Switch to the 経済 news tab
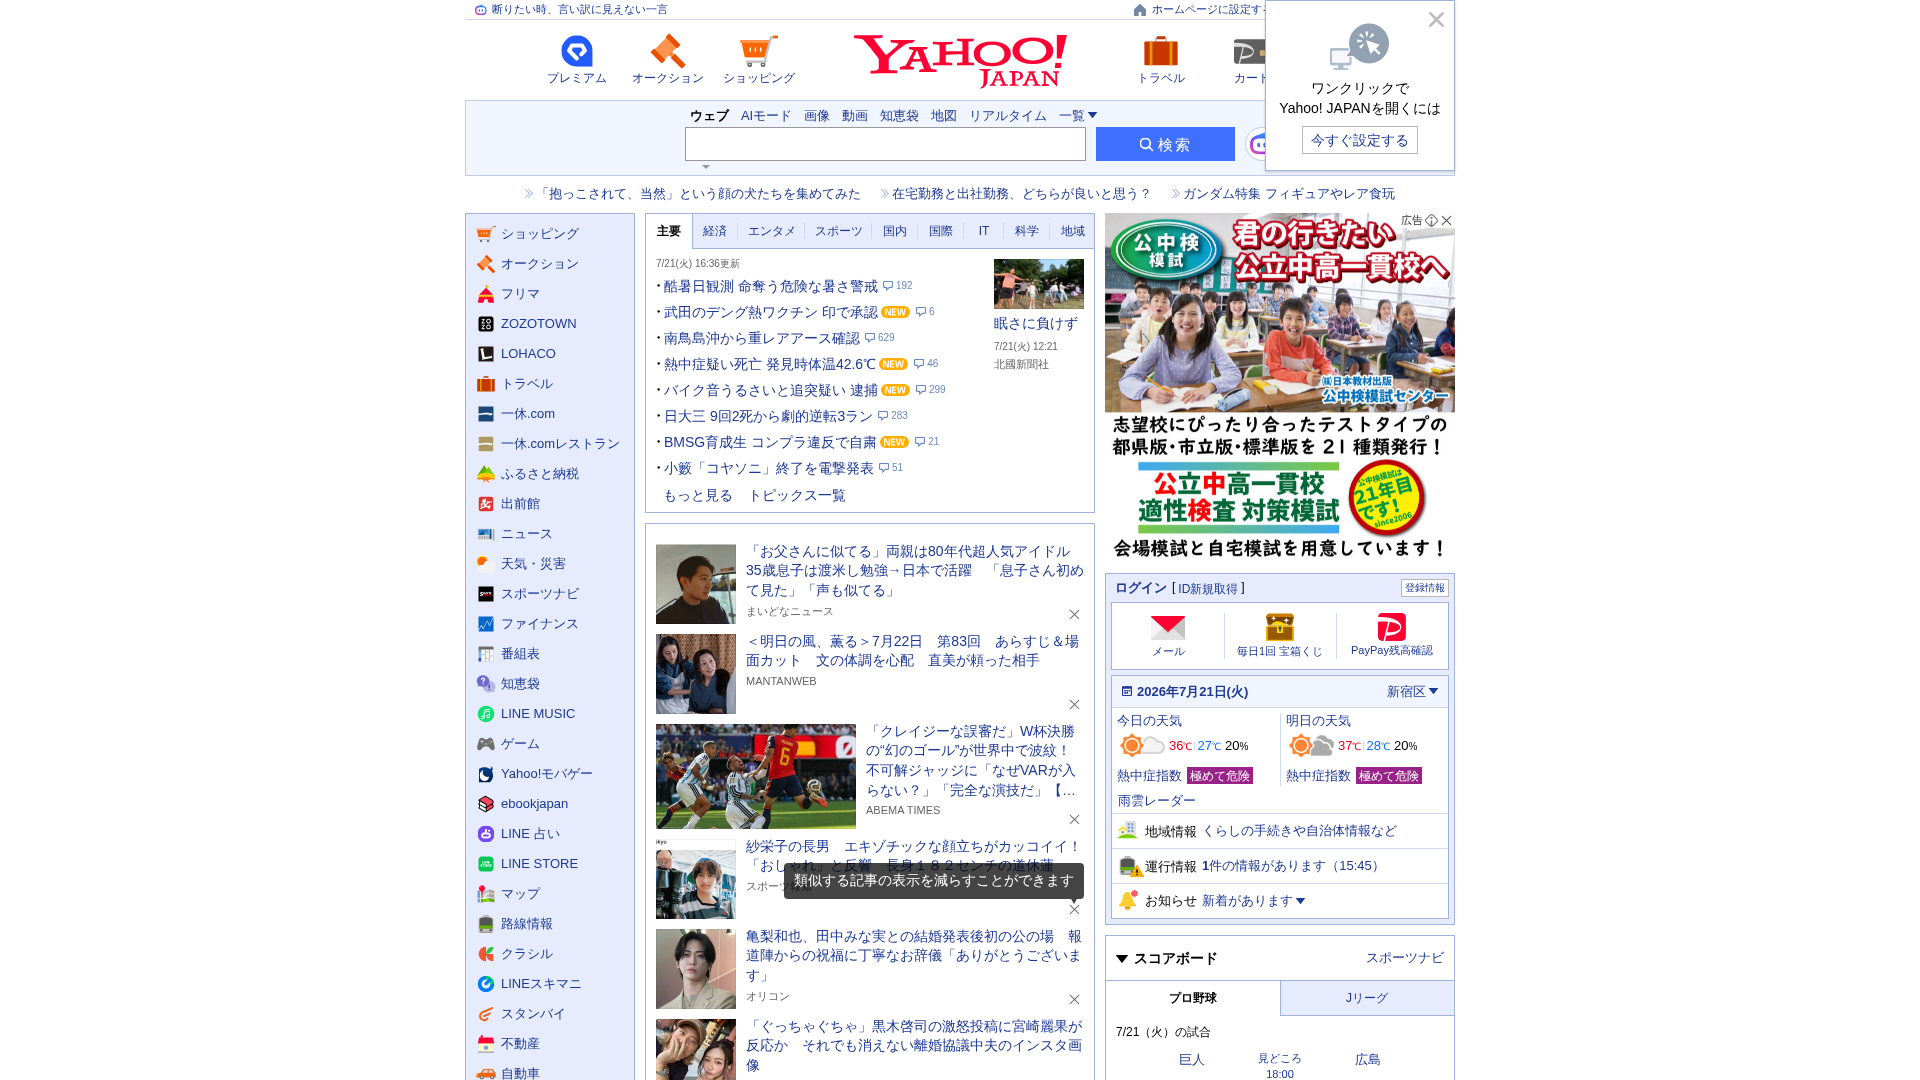1920x1080 pixels. (x=715, y=231)
